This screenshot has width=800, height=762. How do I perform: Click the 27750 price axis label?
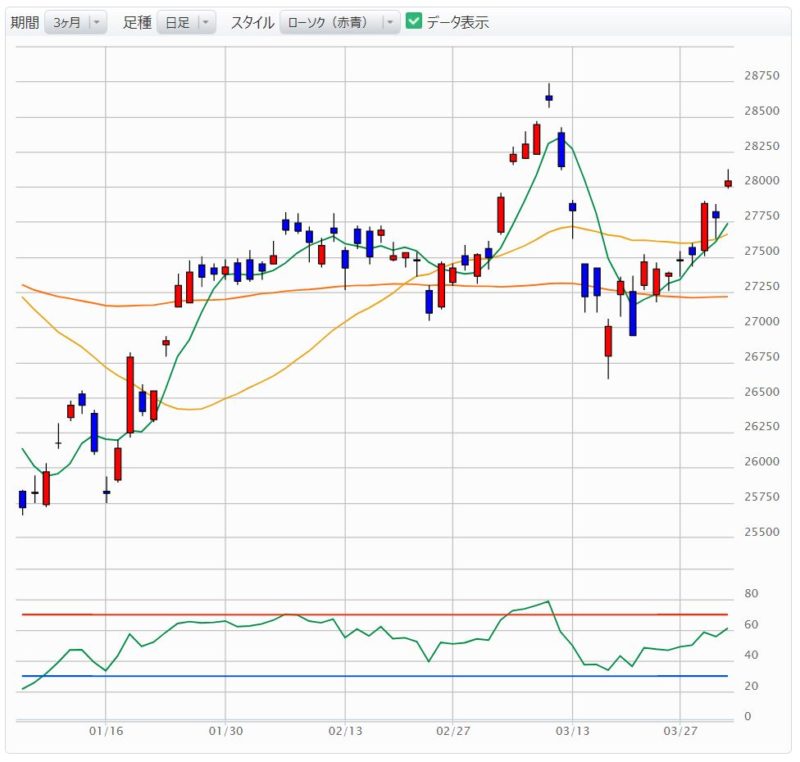click(x=762, y=216)
